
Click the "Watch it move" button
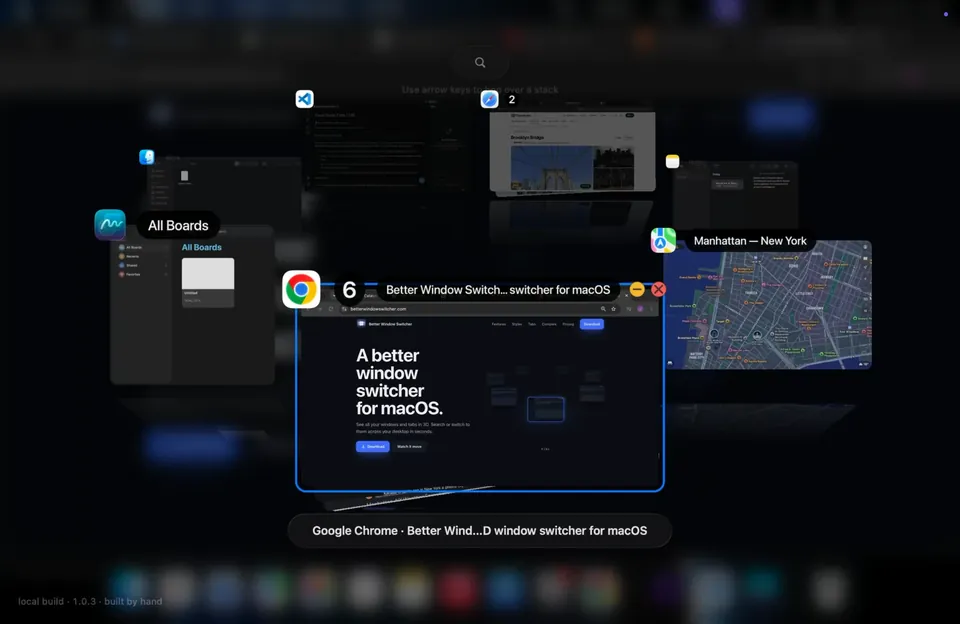(409, 446)
